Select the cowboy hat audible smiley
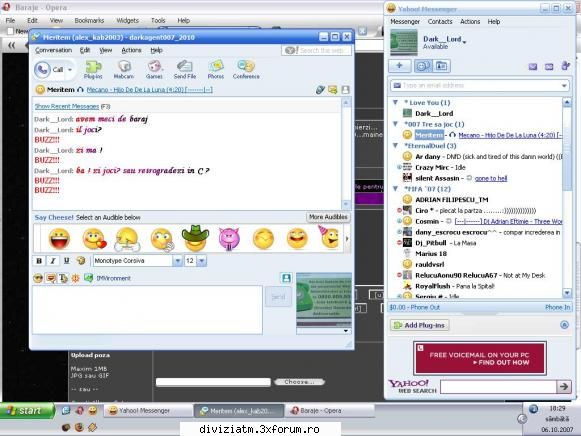 195,238
